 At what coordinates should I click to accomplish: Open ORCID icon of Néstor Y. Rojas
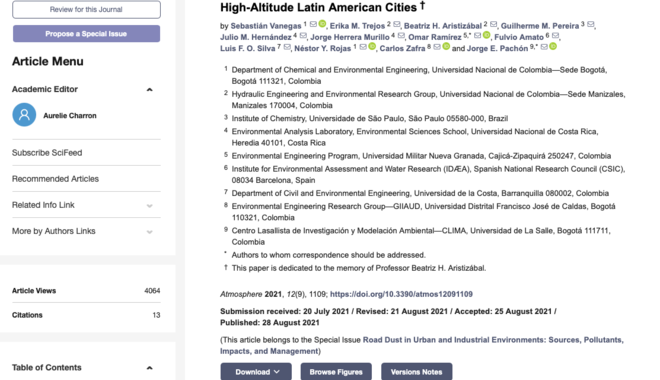[372, 47]
